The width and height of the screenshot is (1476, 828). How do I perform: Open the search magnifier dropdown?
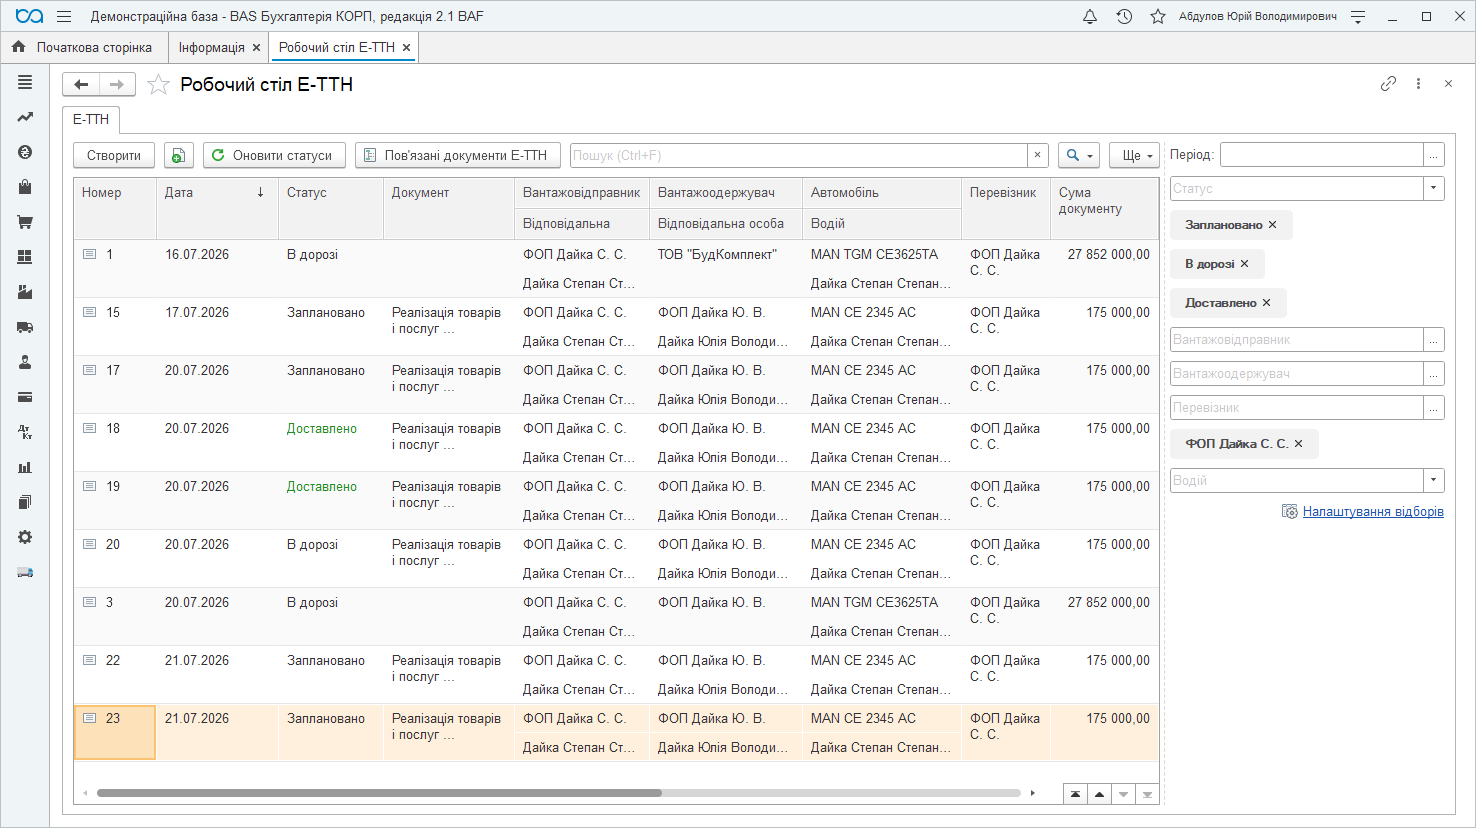1079,155
